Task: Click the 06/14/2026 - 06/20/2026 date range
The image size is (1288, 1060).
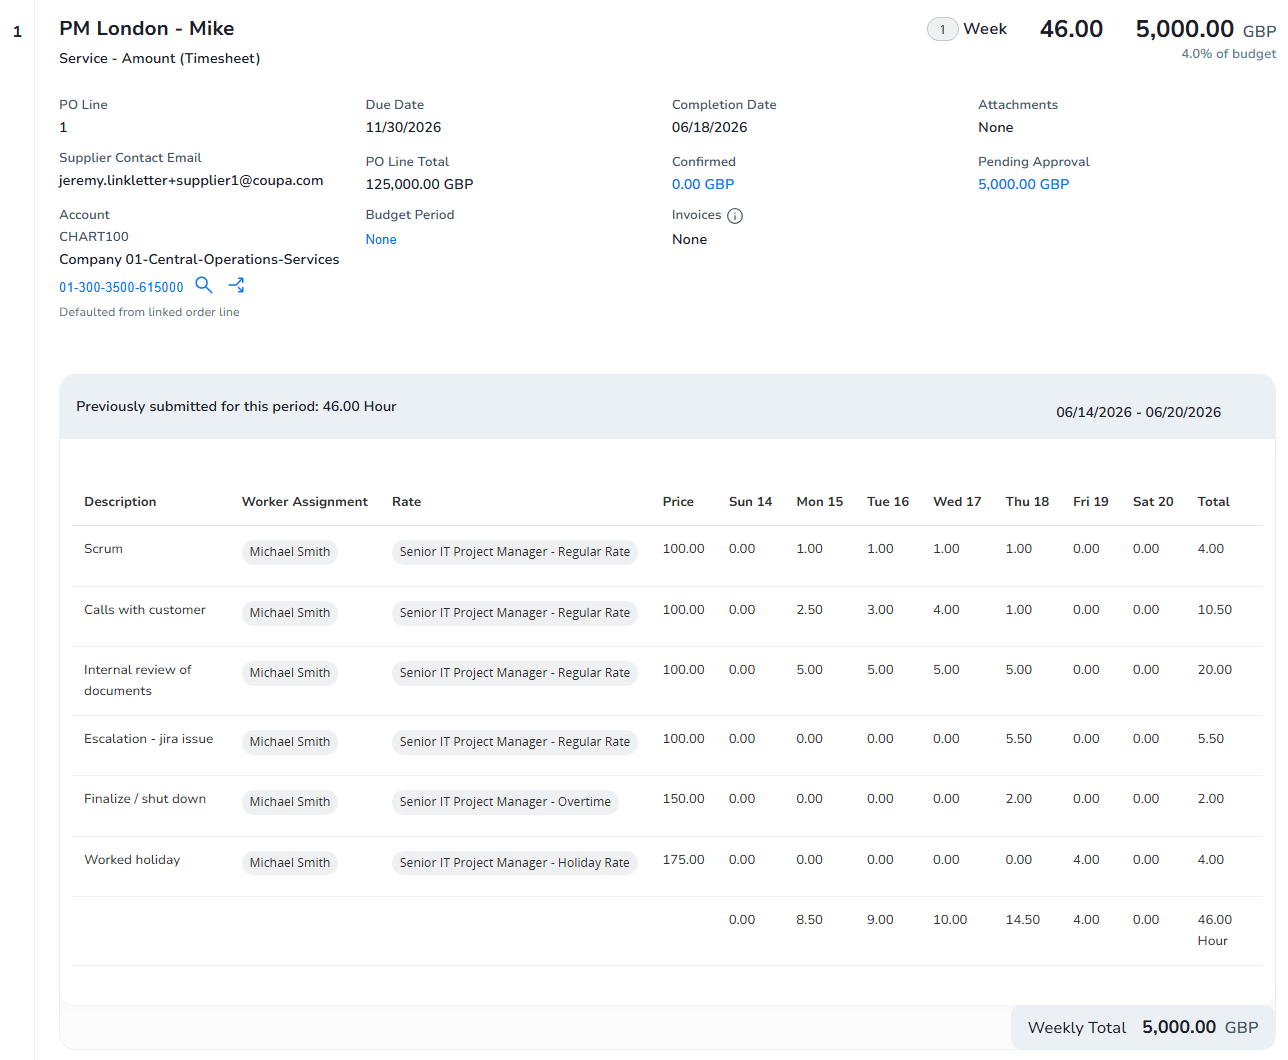Action: (x=1139, y=412)
